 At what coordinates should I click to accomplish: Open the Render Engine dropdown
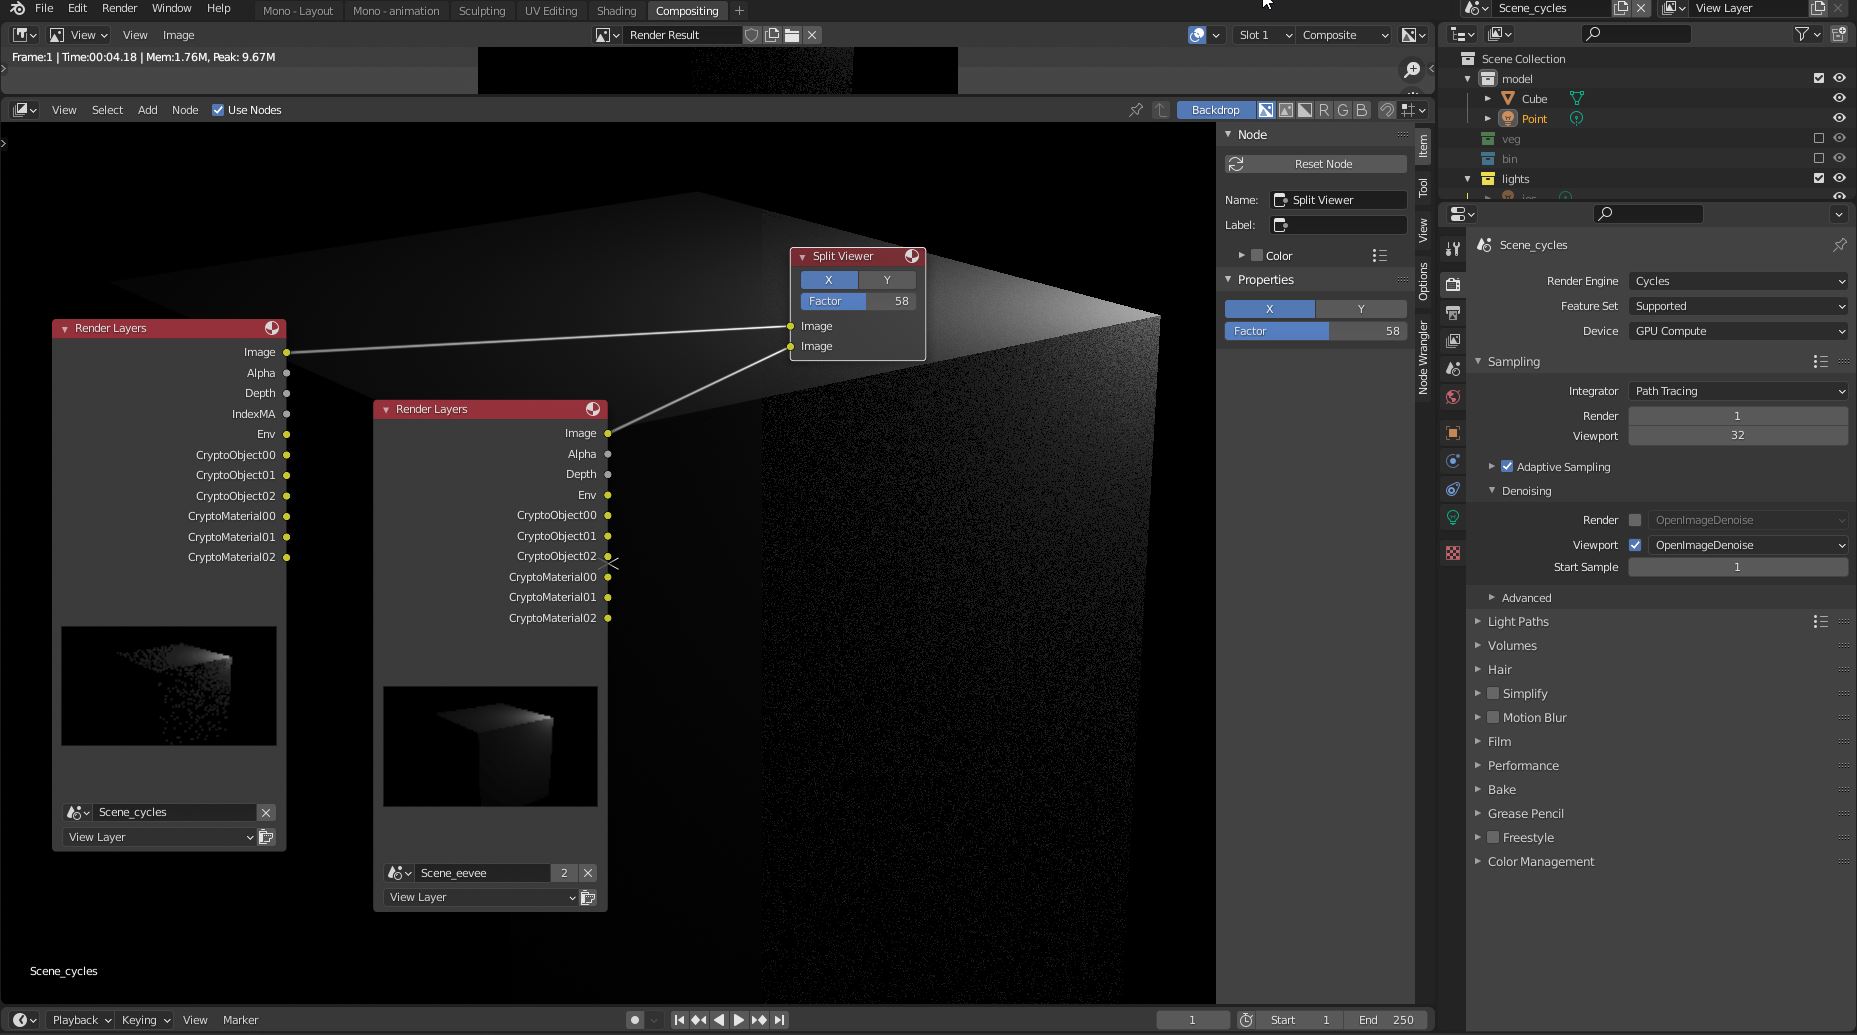1738,281
